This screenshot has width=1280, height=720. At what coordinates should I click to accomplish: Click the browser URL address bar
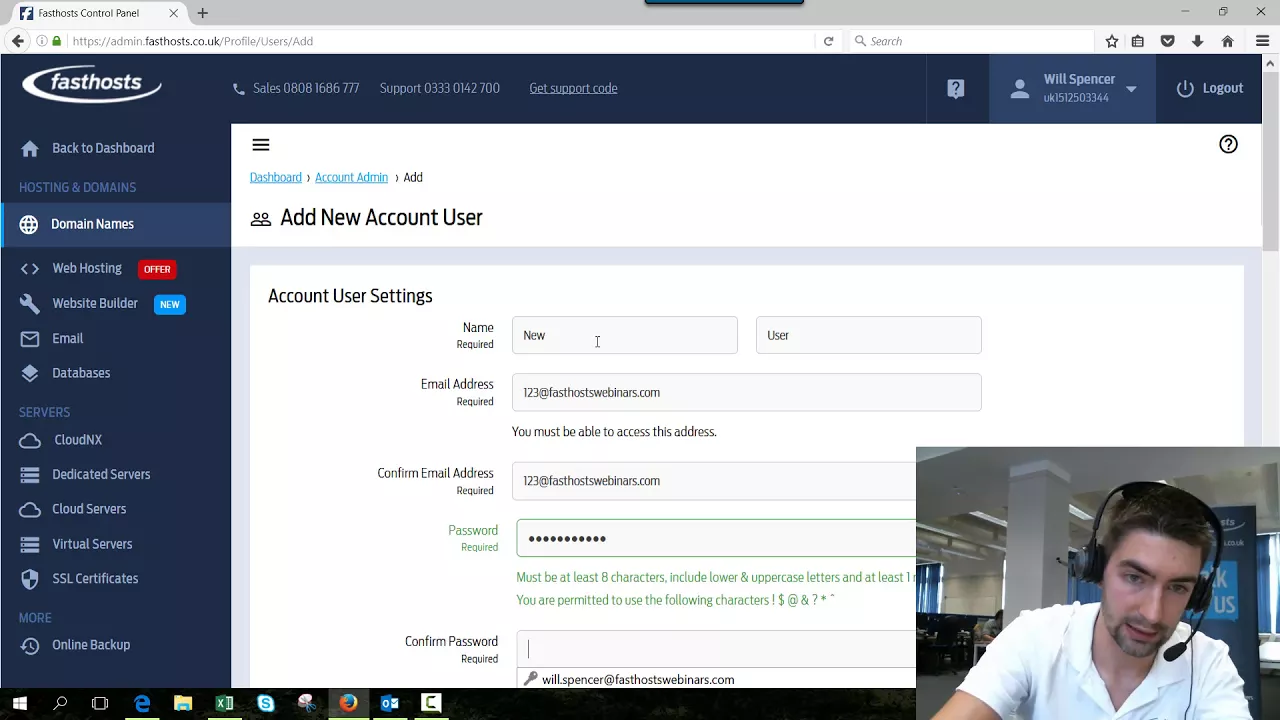click(440, 41)
